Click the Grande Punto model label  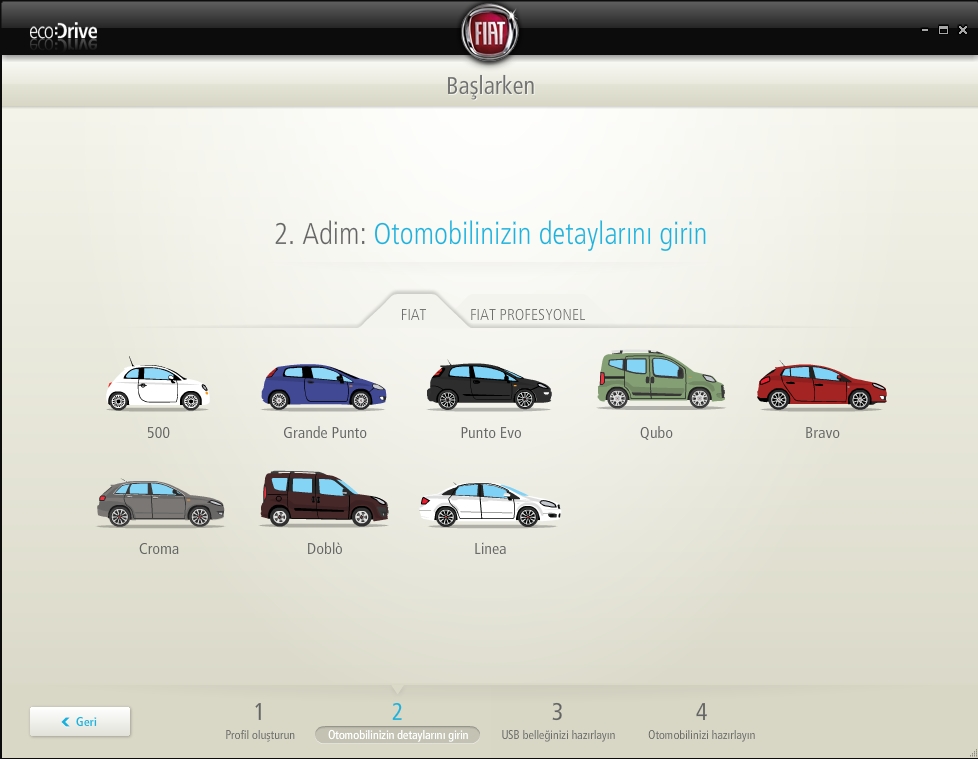pos(324,433)
